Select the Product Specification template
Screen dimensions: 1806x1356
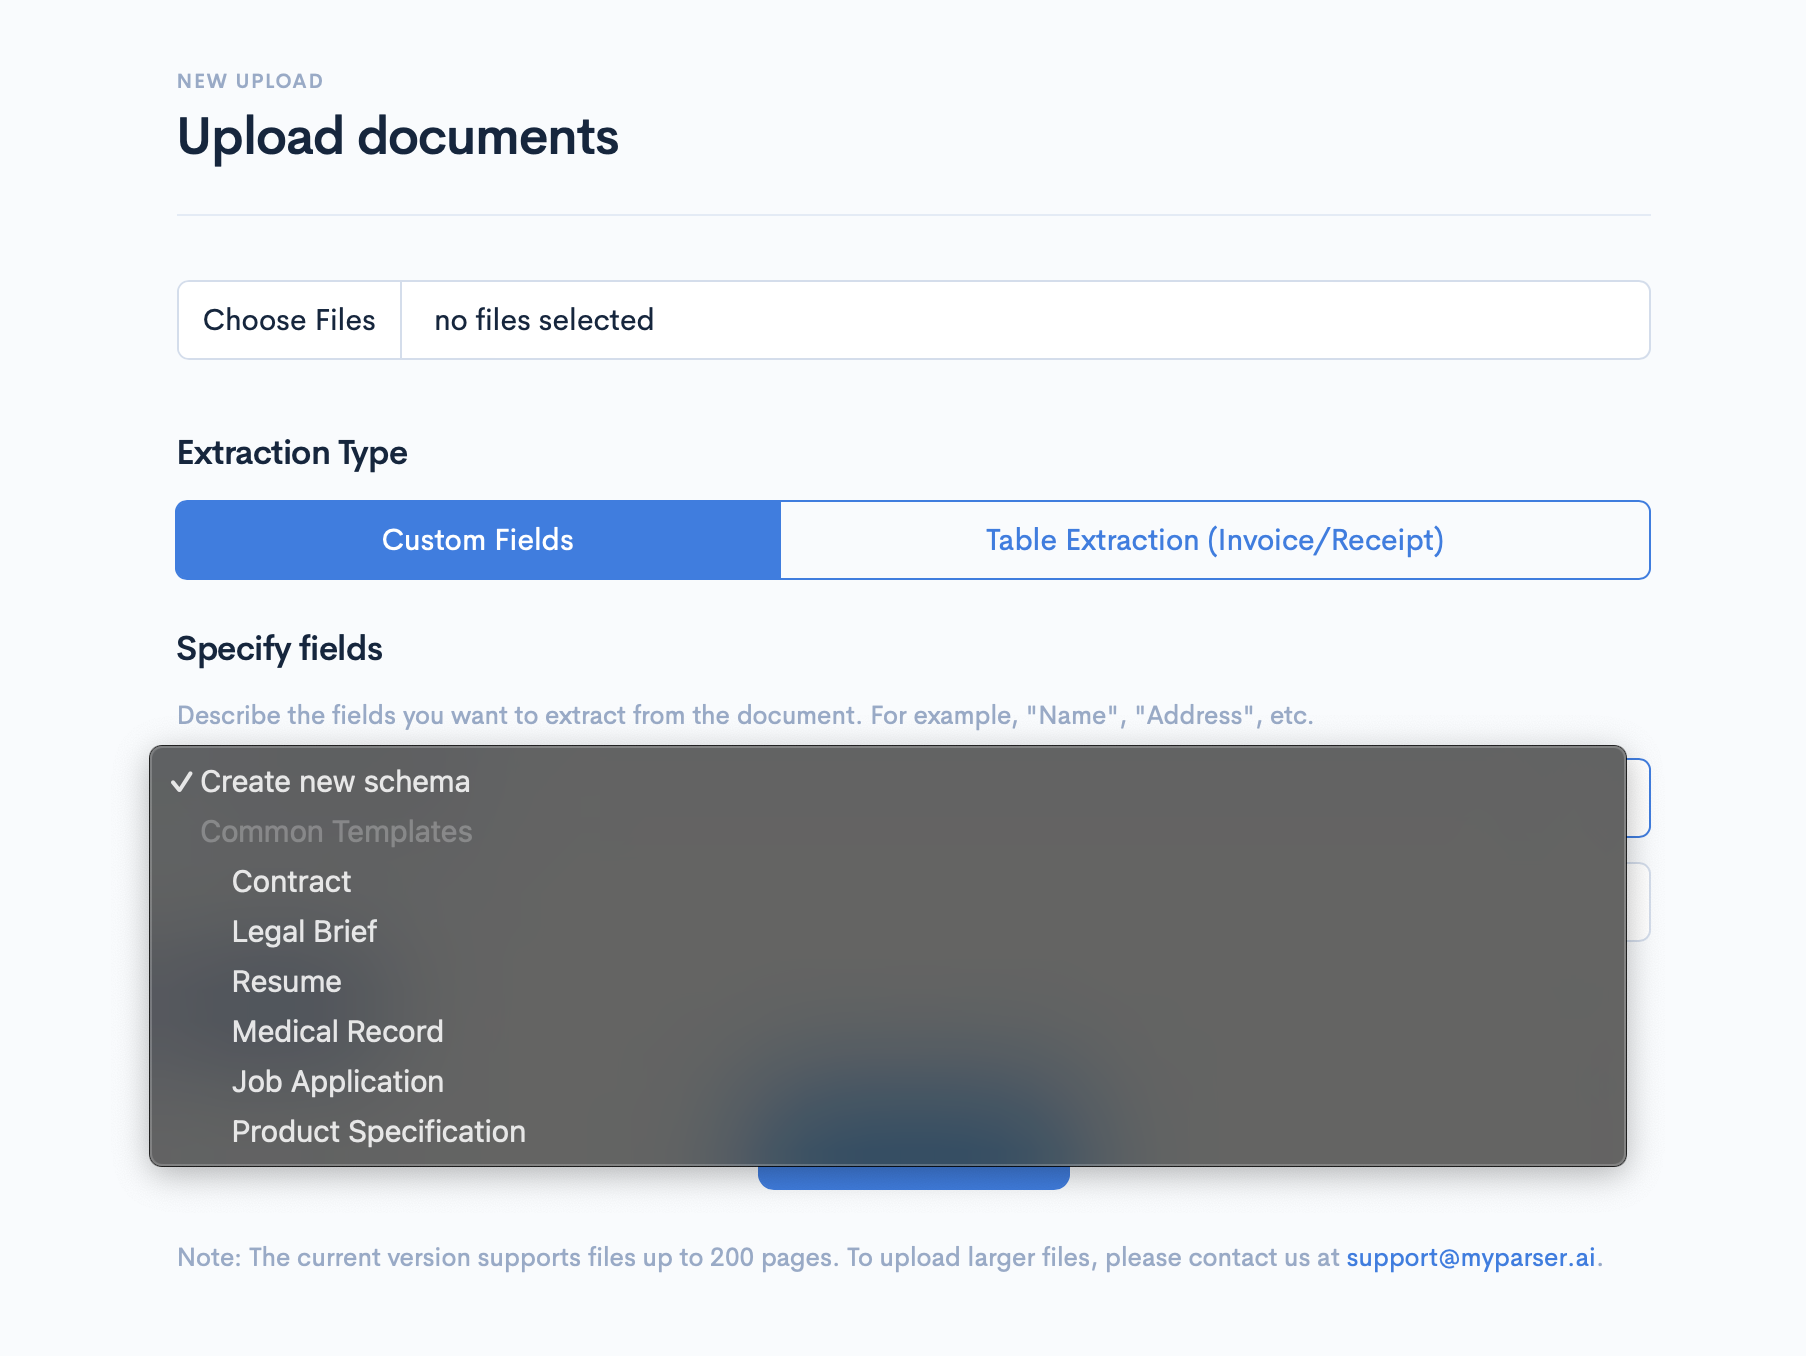[x=888, y=1131]
